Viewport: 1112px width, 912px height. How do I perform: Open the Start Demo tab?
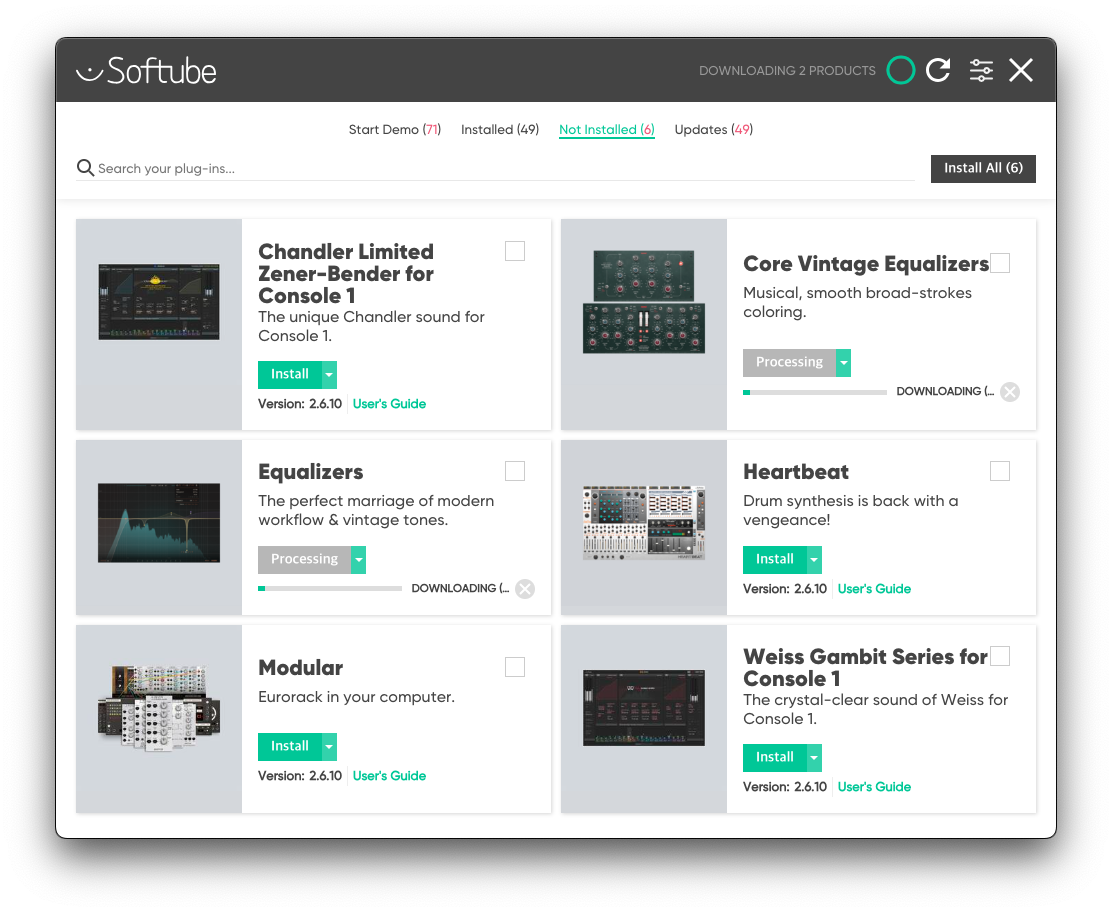pos(394,130)
